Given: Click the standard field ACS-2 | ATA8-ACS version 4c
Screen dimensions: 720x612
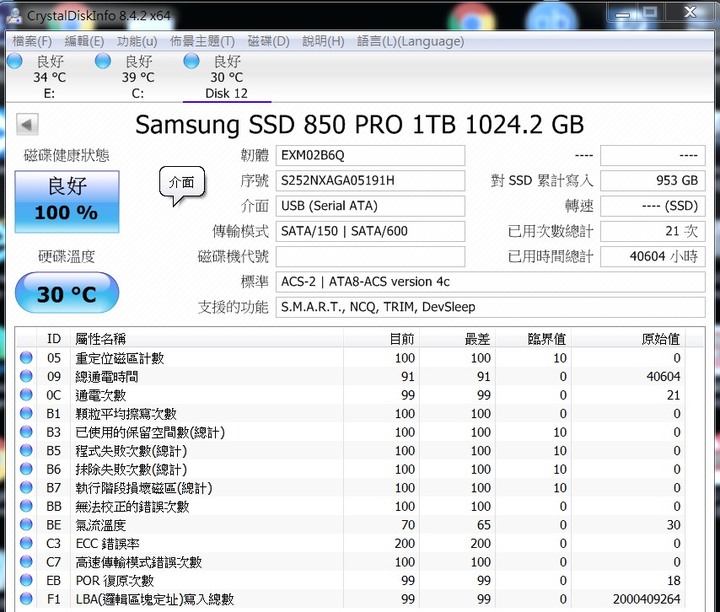Looking at the screenshot, I should coord(490,282).
